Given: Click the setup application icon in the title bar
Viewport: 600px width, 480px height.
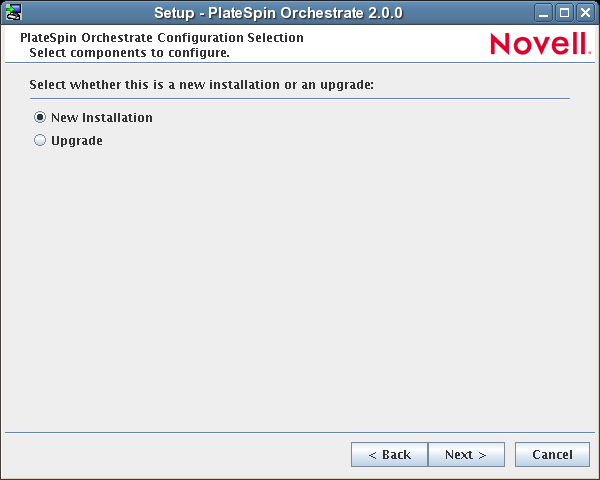Looking at the screenshot, I should pyautogui.click(x=13, y=12).
